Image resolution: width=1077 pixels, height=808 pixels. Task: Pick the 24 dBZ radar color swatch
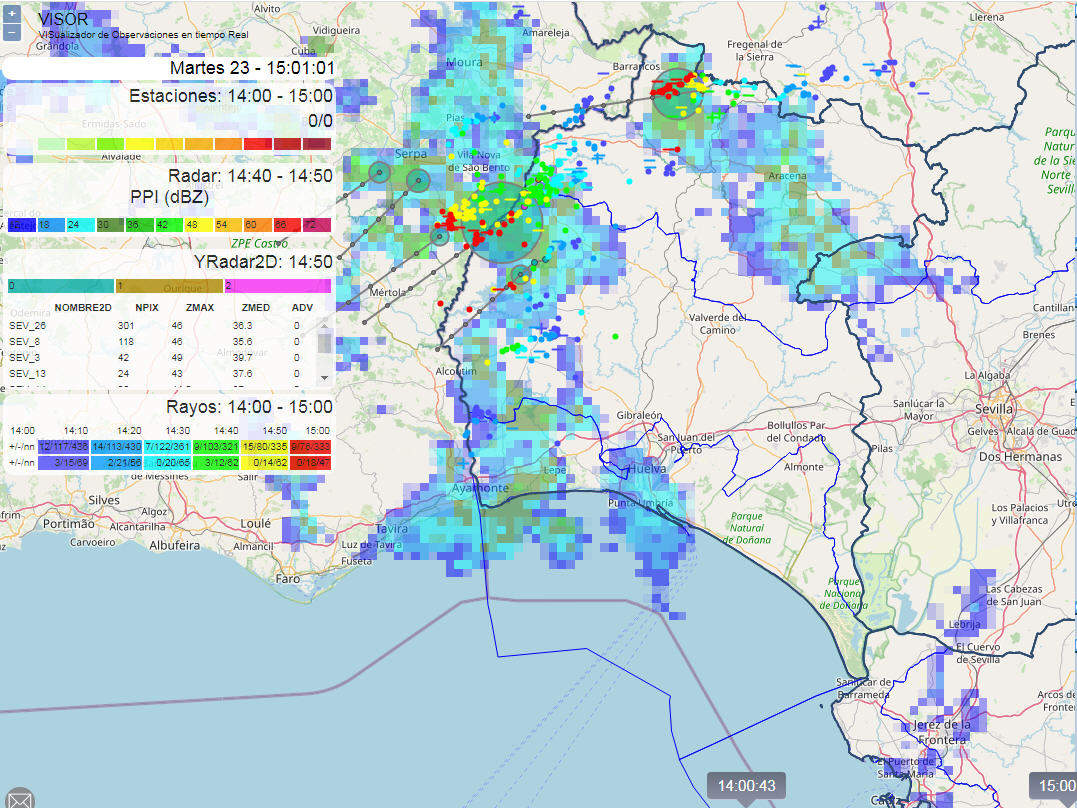80,225
